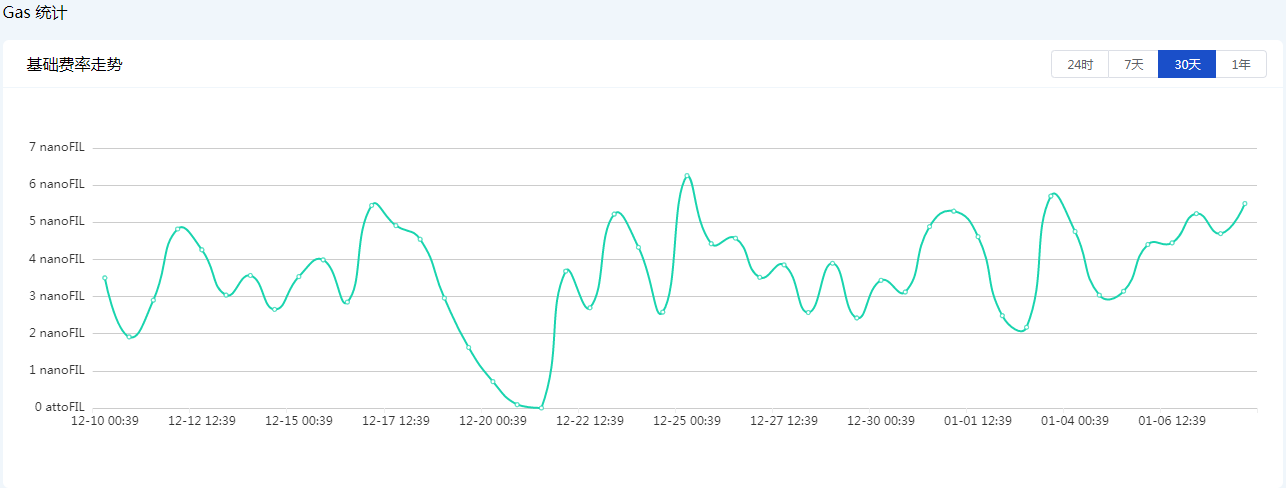
Task: Click the peak data point near 12-12 12:39
Action: pos(178,229)
